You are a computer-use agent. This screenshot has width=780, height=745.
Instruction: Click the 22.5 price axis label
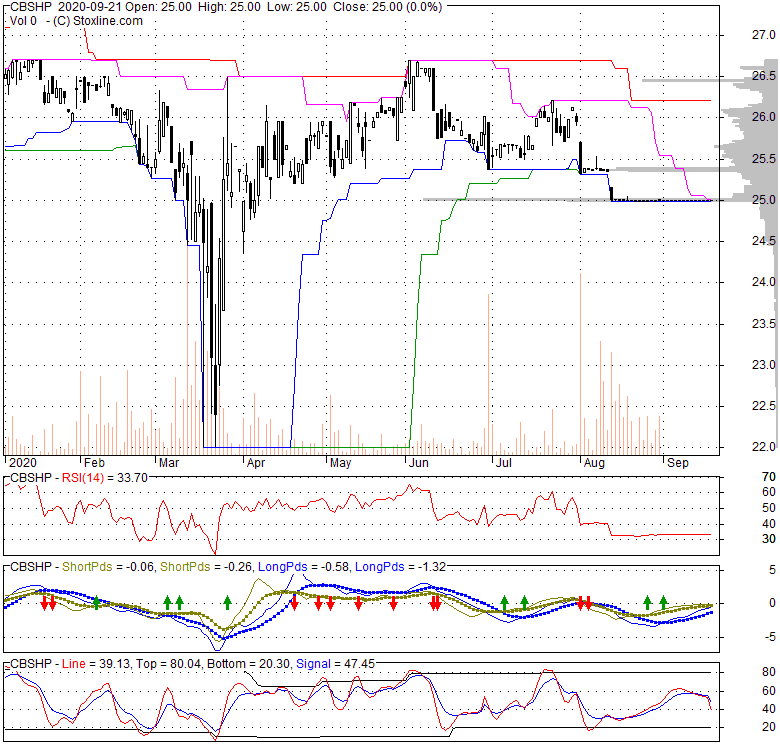(x=764, y=406)
